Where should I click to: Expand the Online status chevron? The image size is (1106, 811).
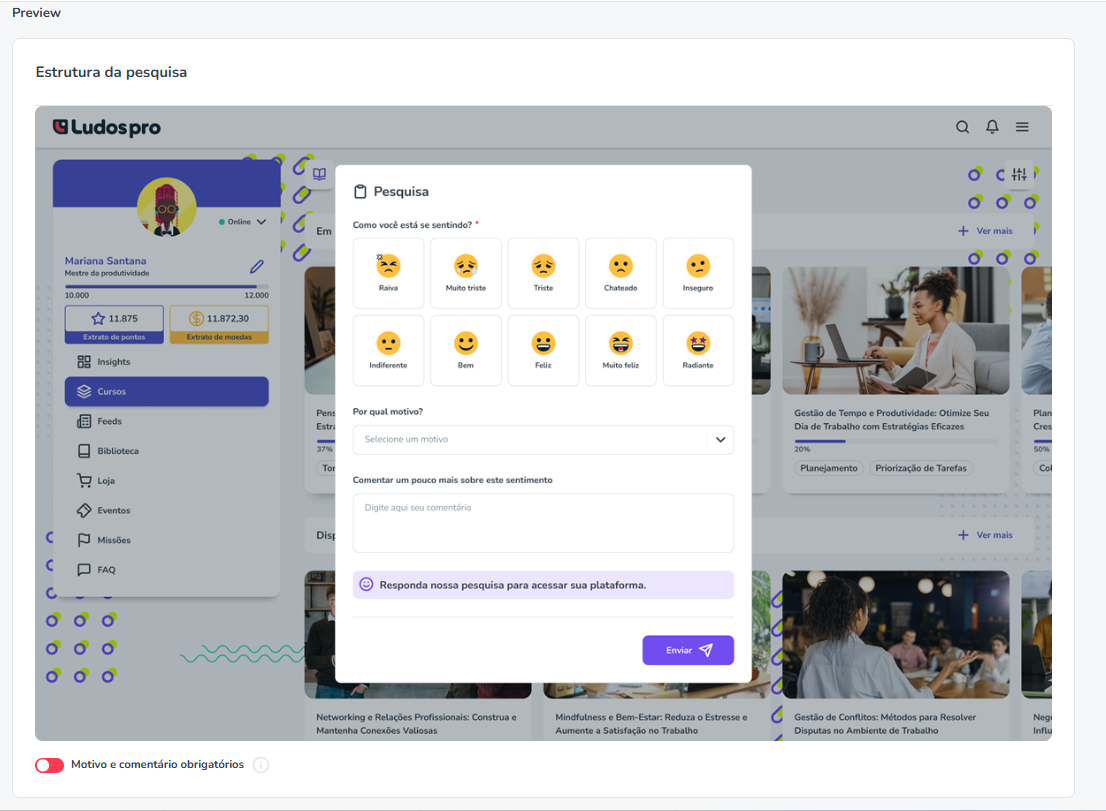[x=262, y=221]
